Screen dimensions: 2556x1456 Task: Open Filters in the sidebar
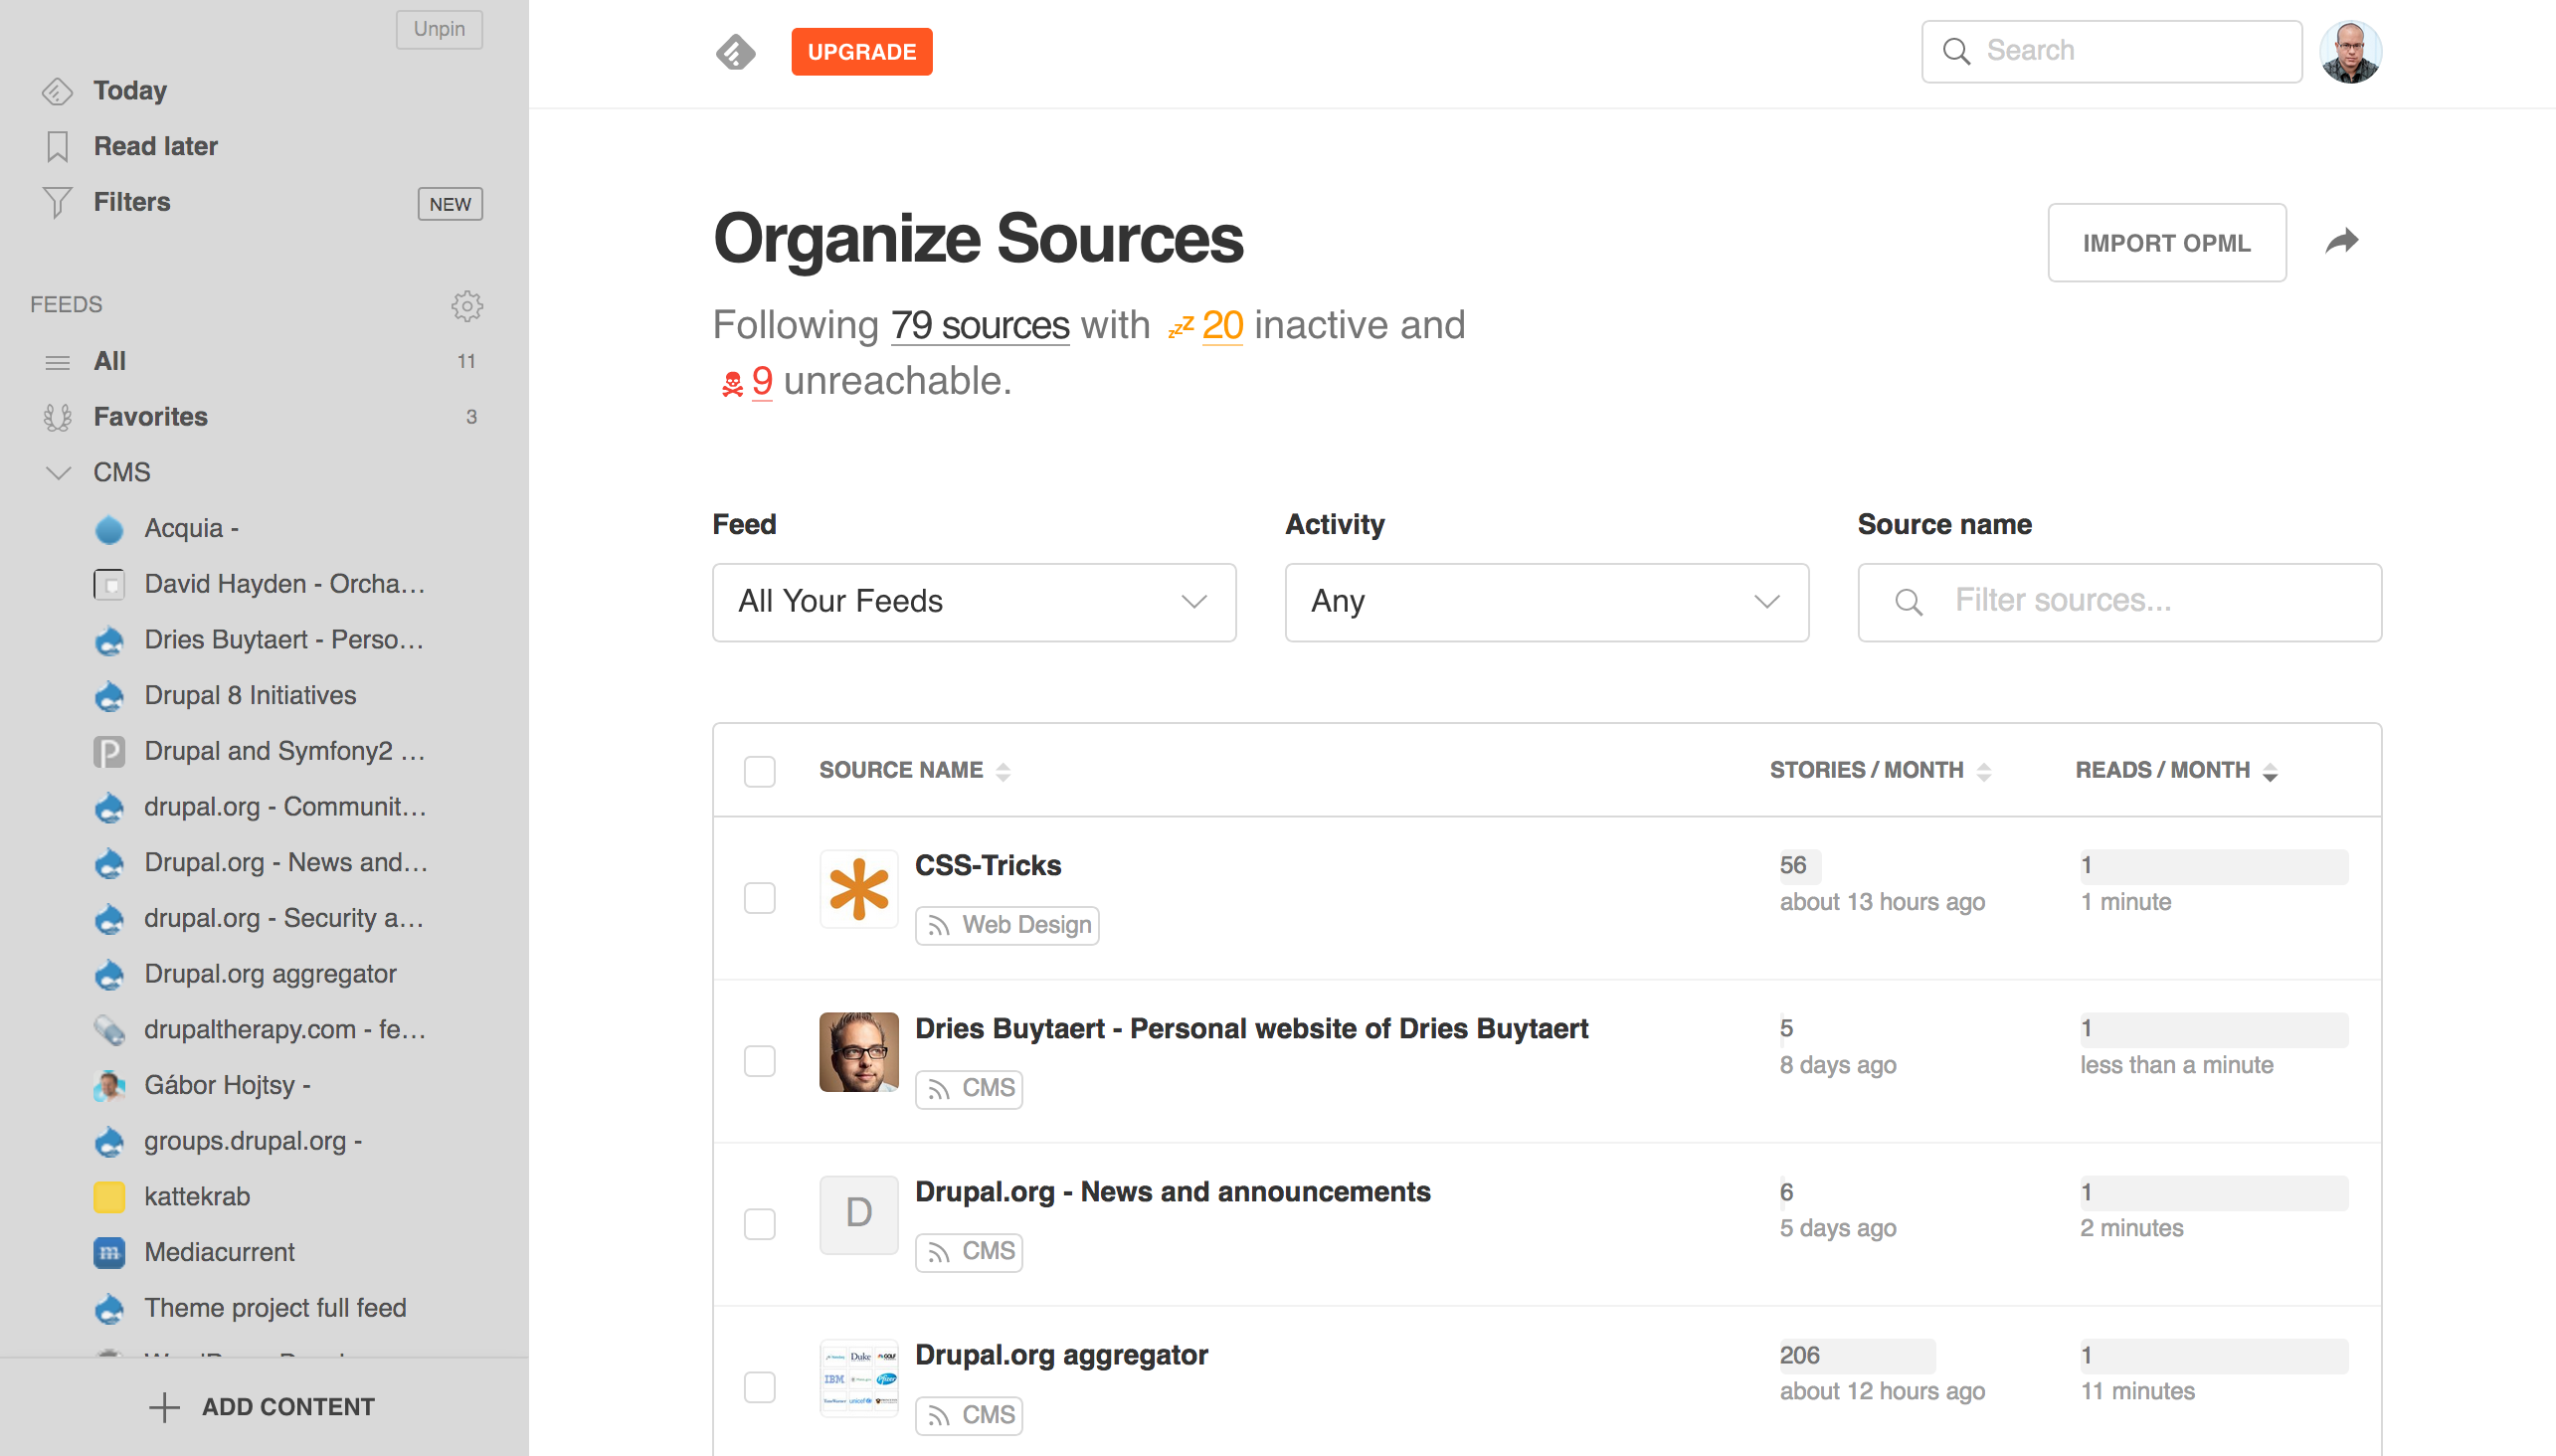[x=132, y=202]
